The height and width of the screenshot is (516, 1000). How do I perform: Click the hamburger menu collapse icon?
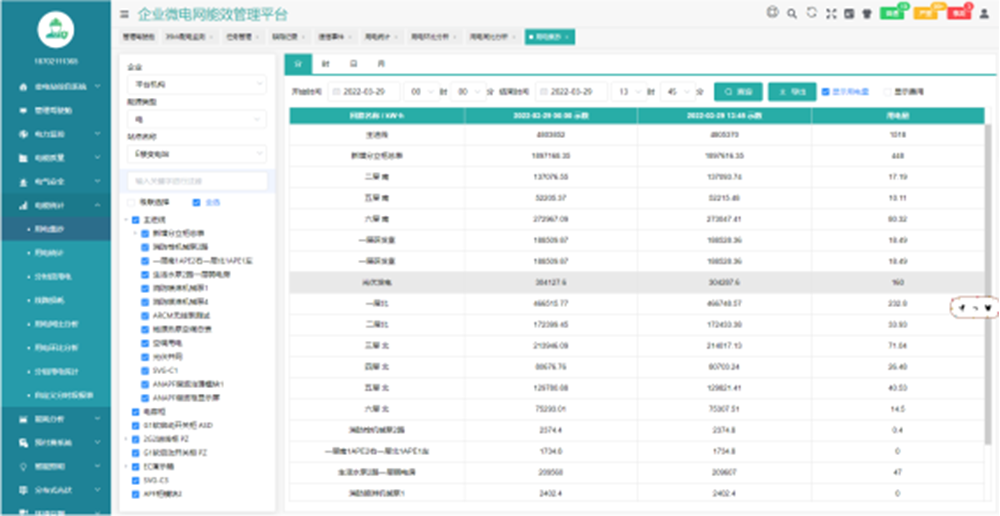point(124,14)
